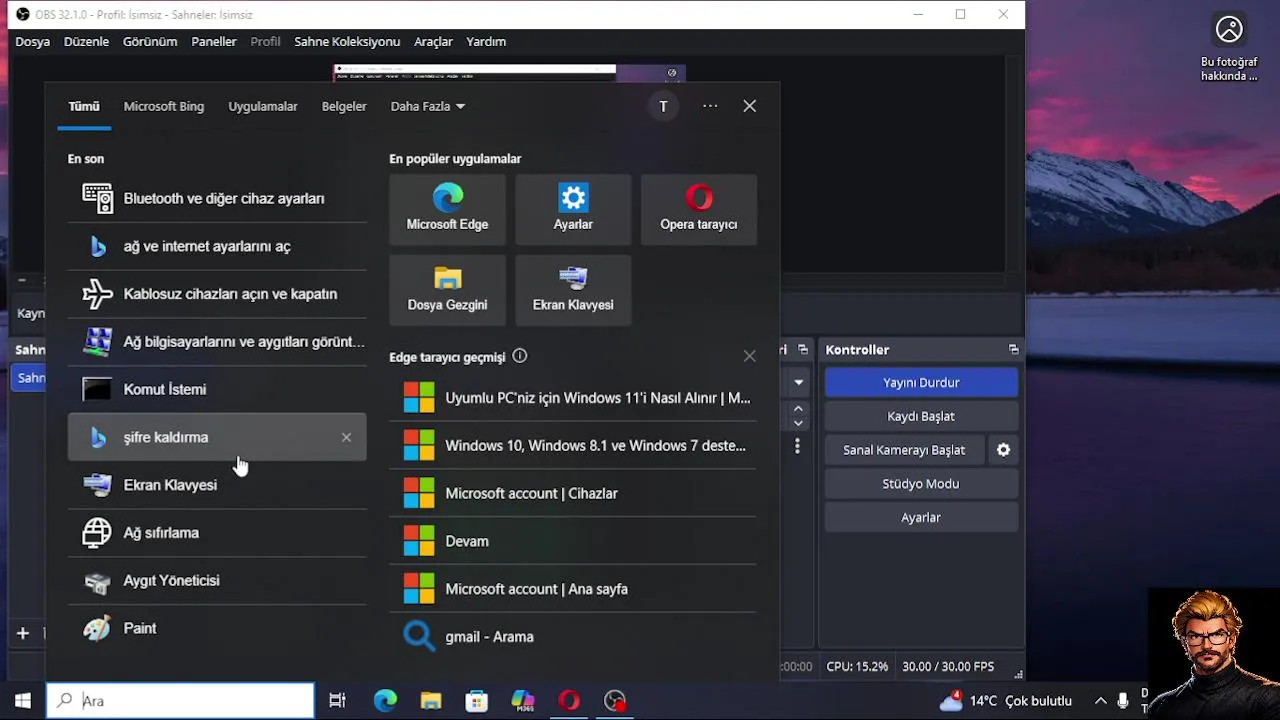Show info about Edge tarayıcı geçmişi
The height and width of the screenshot is (720, 1280).
pos(520,356)
